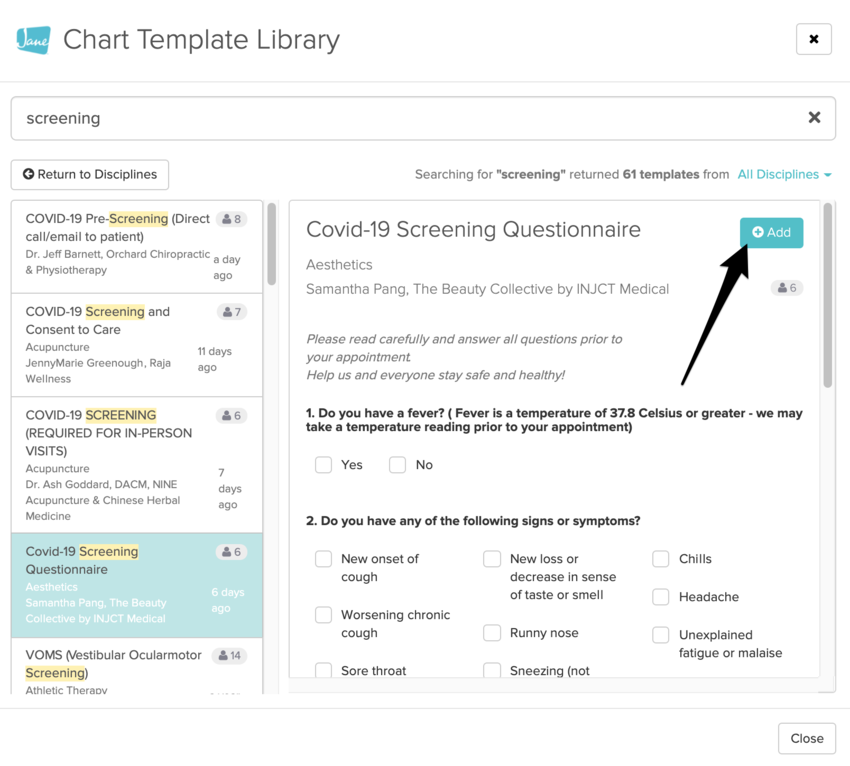Tick the New onset of cough checkbox
Viewport: 850px width, 766px height.
(x=323, y=559)
